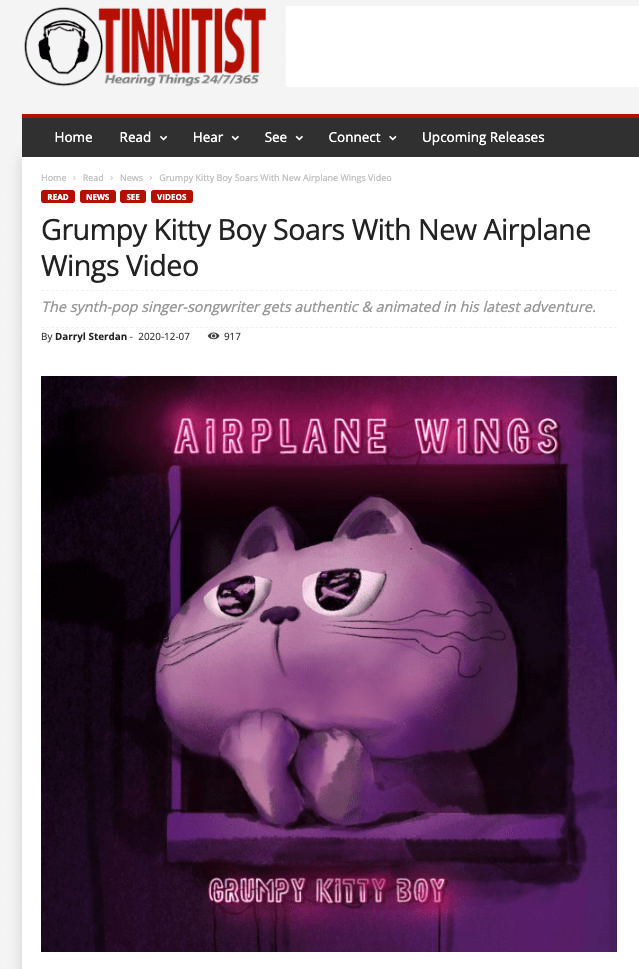Click the eye views icon beside 917
Screen dimensions: 639x969
(213, 336)
